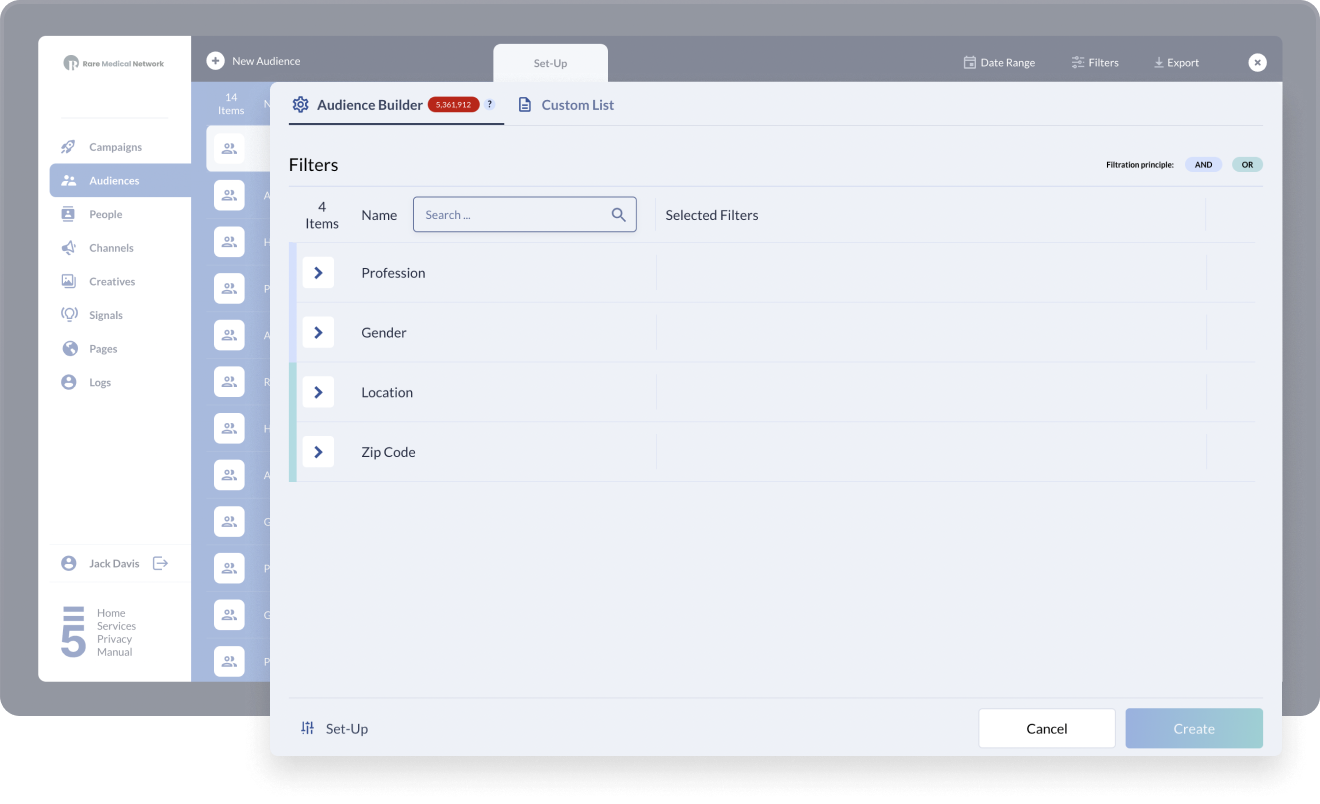This screenshot has width=1320, height=804.
Task: Click the filter name search field
Action: pos(512,215)
